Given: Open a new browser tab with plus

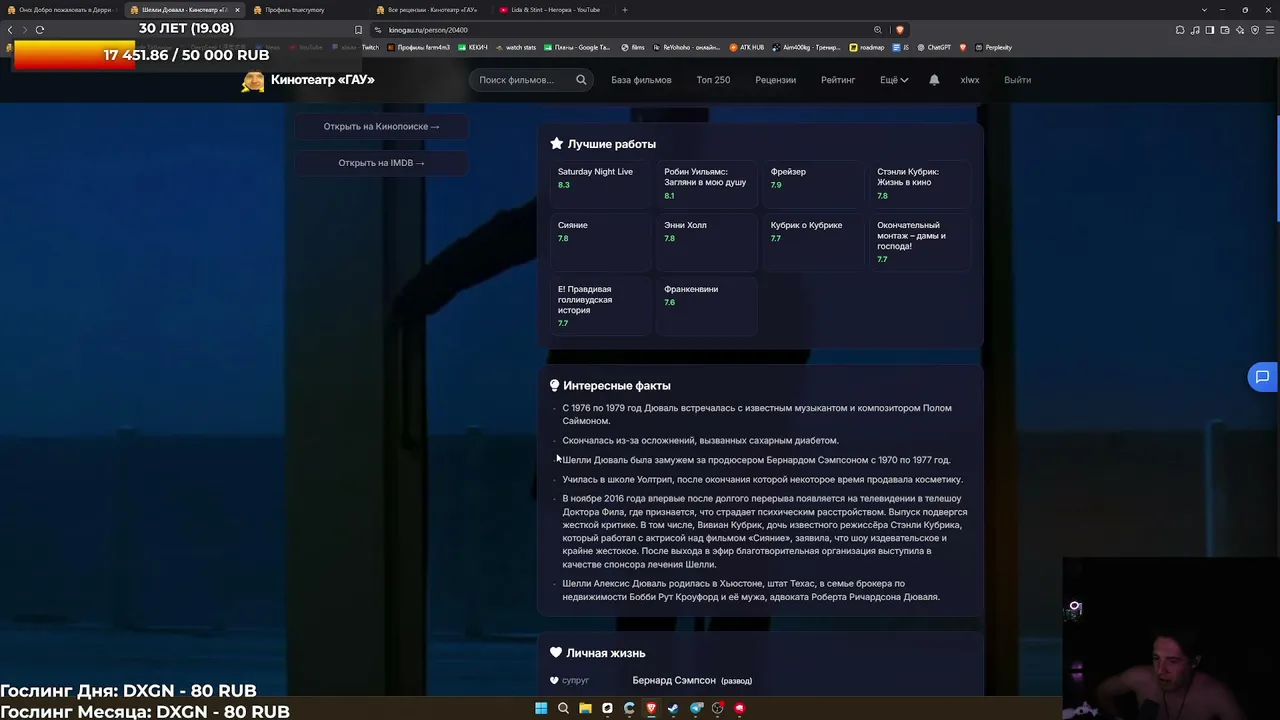Looking at the screenshot, I should 625,10.
